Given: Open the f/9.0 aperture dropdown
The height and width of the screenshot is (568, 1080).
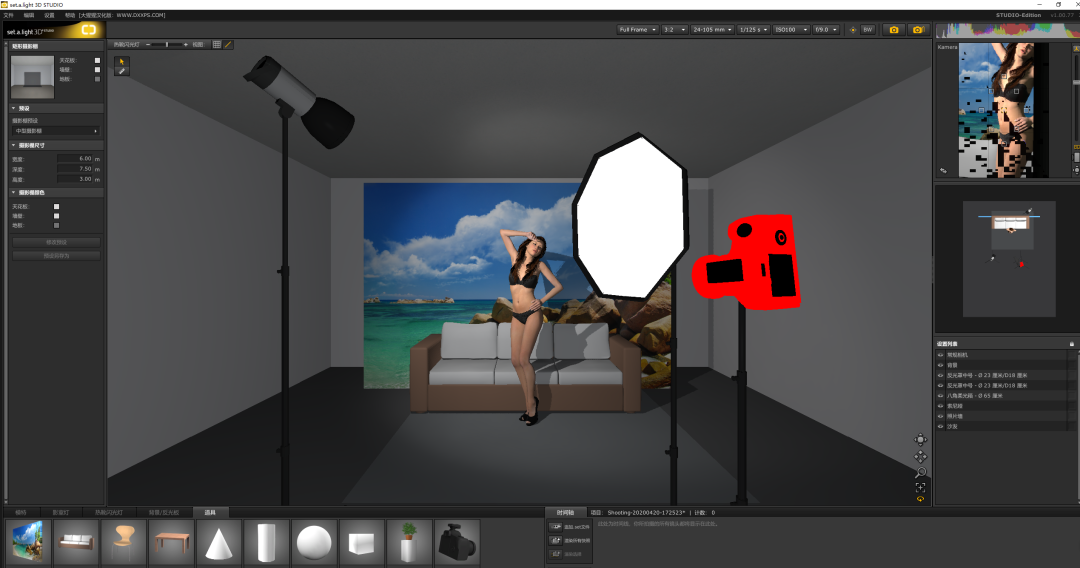Looking at the screenshot, I should [826, 30].
